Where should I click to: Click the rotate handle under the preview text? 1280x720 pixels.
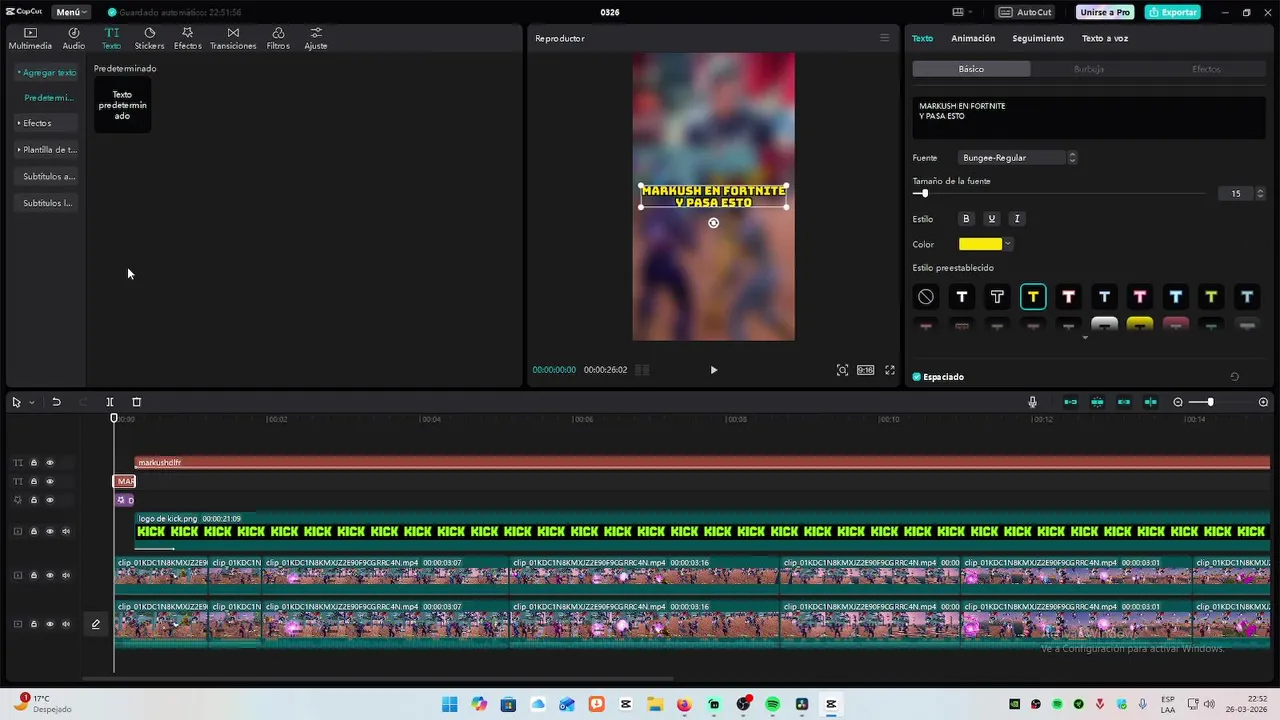[713, 223]
